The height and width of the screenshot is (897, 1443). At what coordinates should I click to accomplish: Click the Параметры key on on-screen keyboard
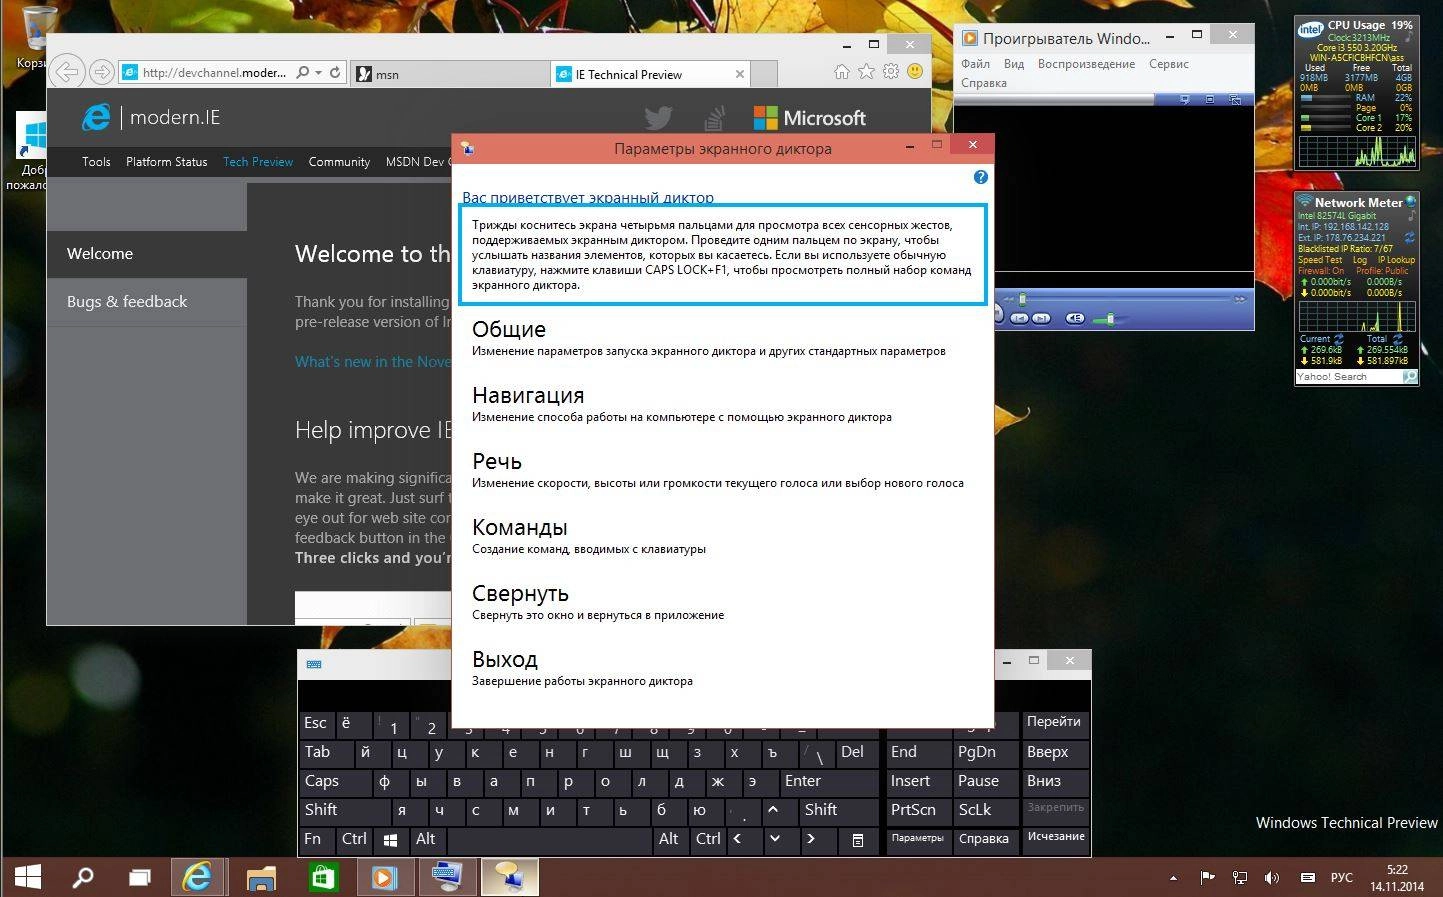[918, 840]
